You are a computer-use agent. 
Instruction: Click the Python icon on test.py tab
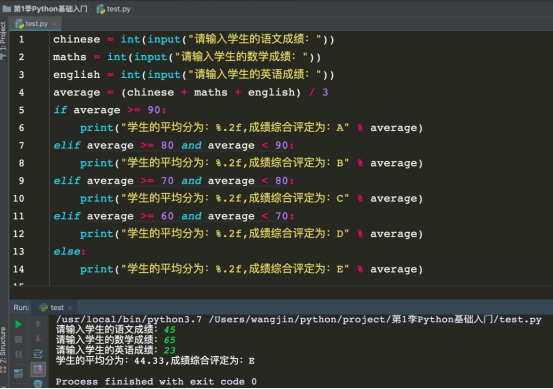(20, 24)
